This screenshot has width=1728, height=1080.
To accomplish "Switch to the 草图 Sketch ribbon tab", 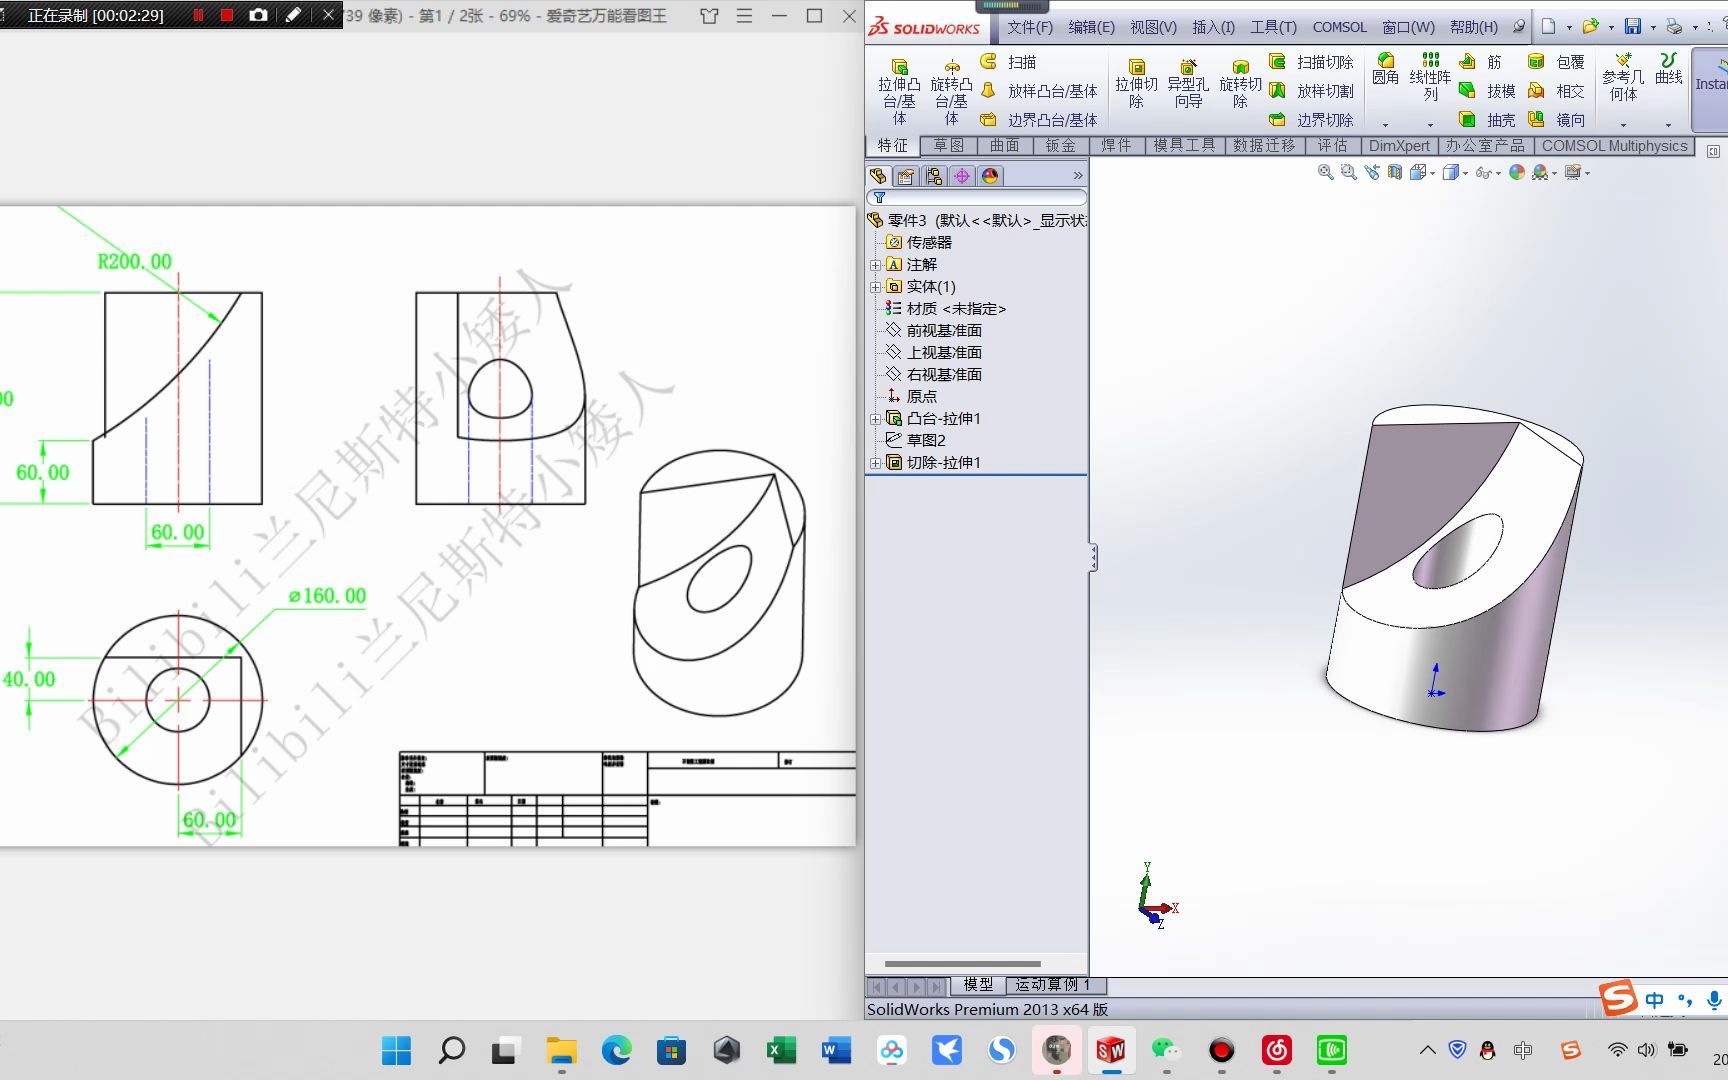I will coord(948,145).
